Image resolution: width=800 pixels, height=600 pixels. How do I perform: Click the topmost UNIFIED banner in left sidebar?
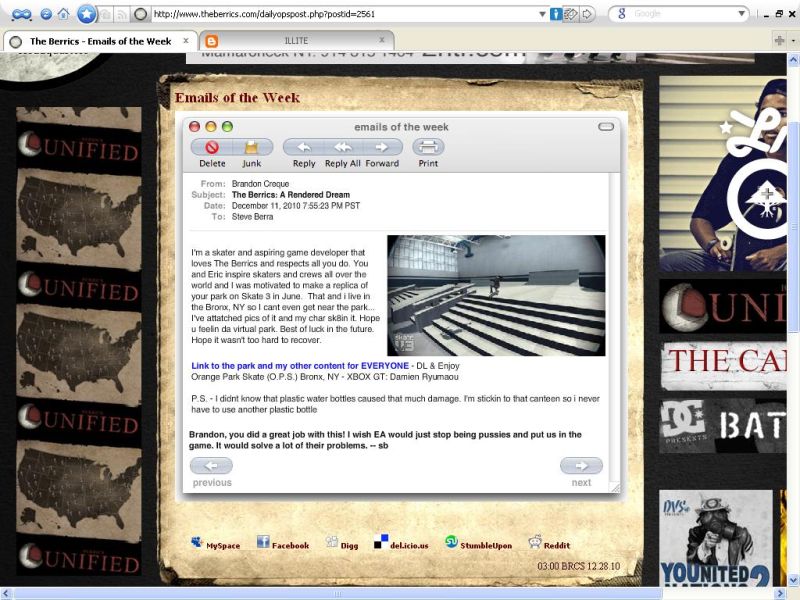coord(79,147)
